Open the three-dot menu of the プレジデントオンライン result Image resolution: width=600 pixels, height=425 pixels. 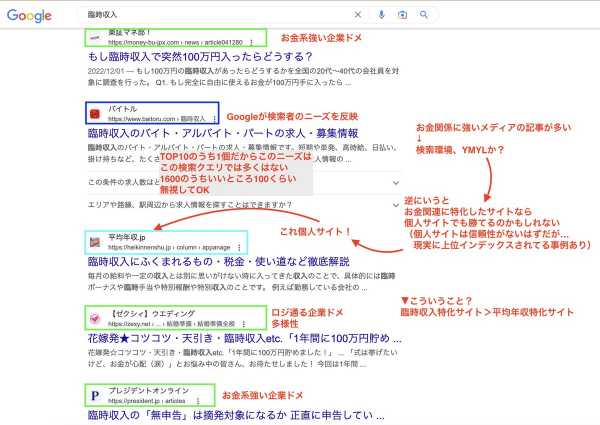pyautogui.click(x=198, y=401)
